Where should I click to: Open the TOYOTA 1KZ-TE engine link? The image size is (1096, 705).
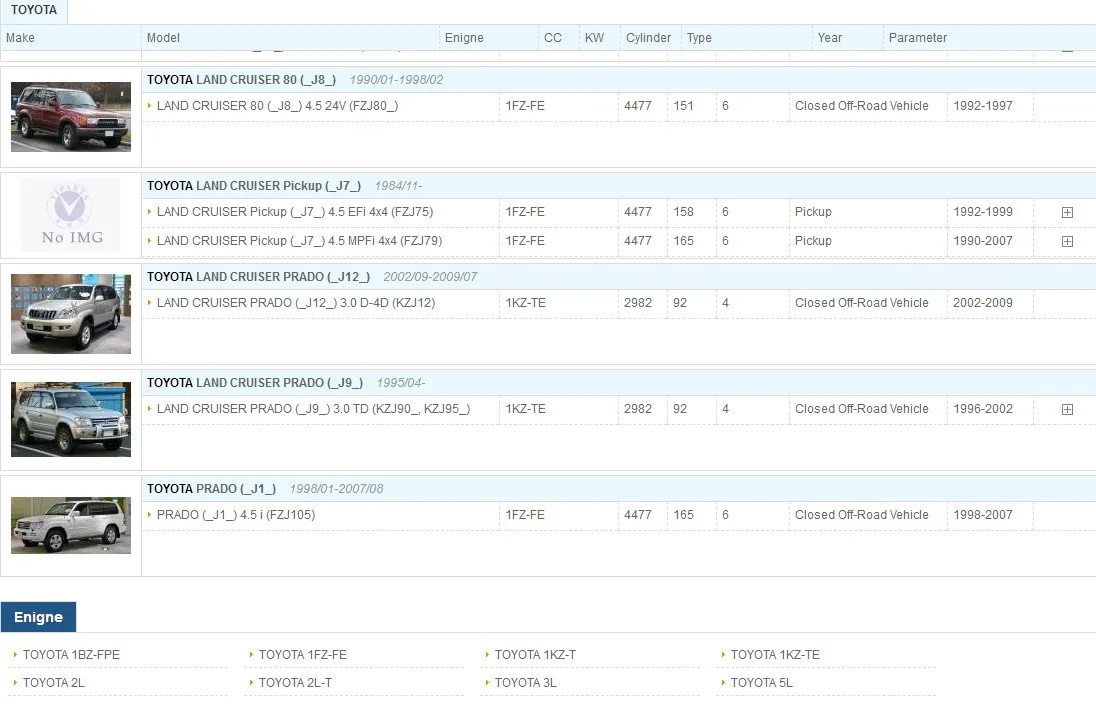[x=774, y=655]
